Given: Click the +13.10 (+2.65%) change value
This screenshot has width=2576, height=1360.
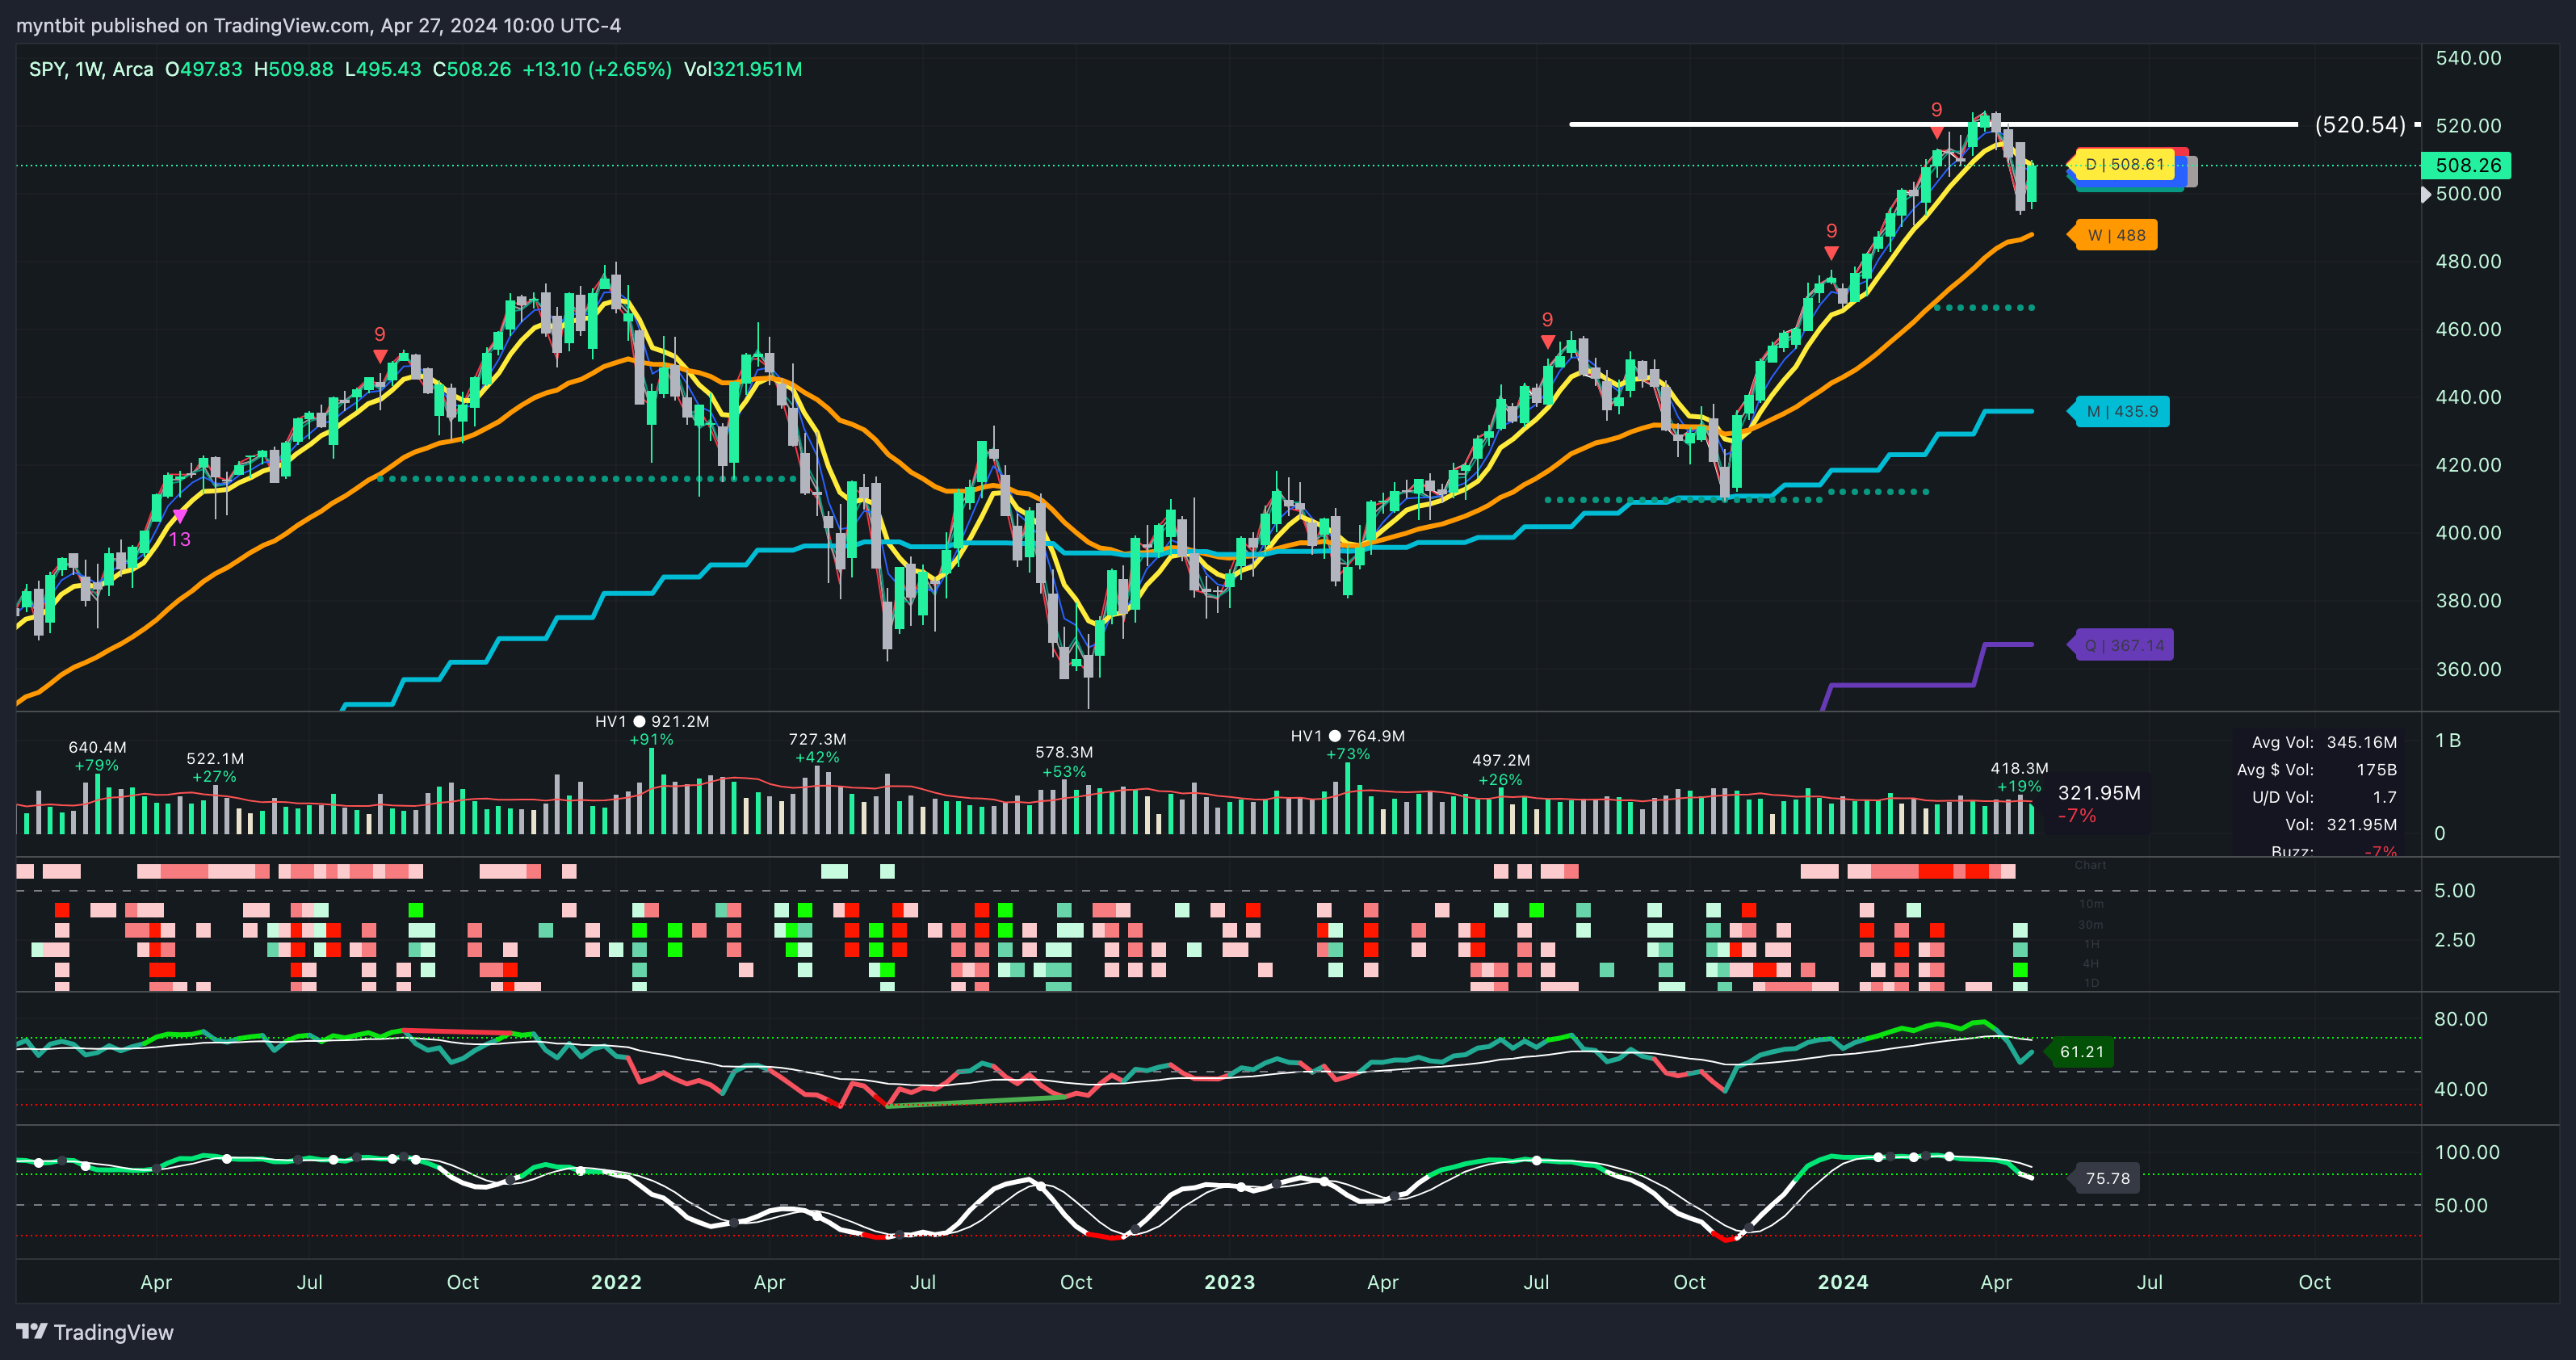Looking at the screenshot, I should [597, 69].
